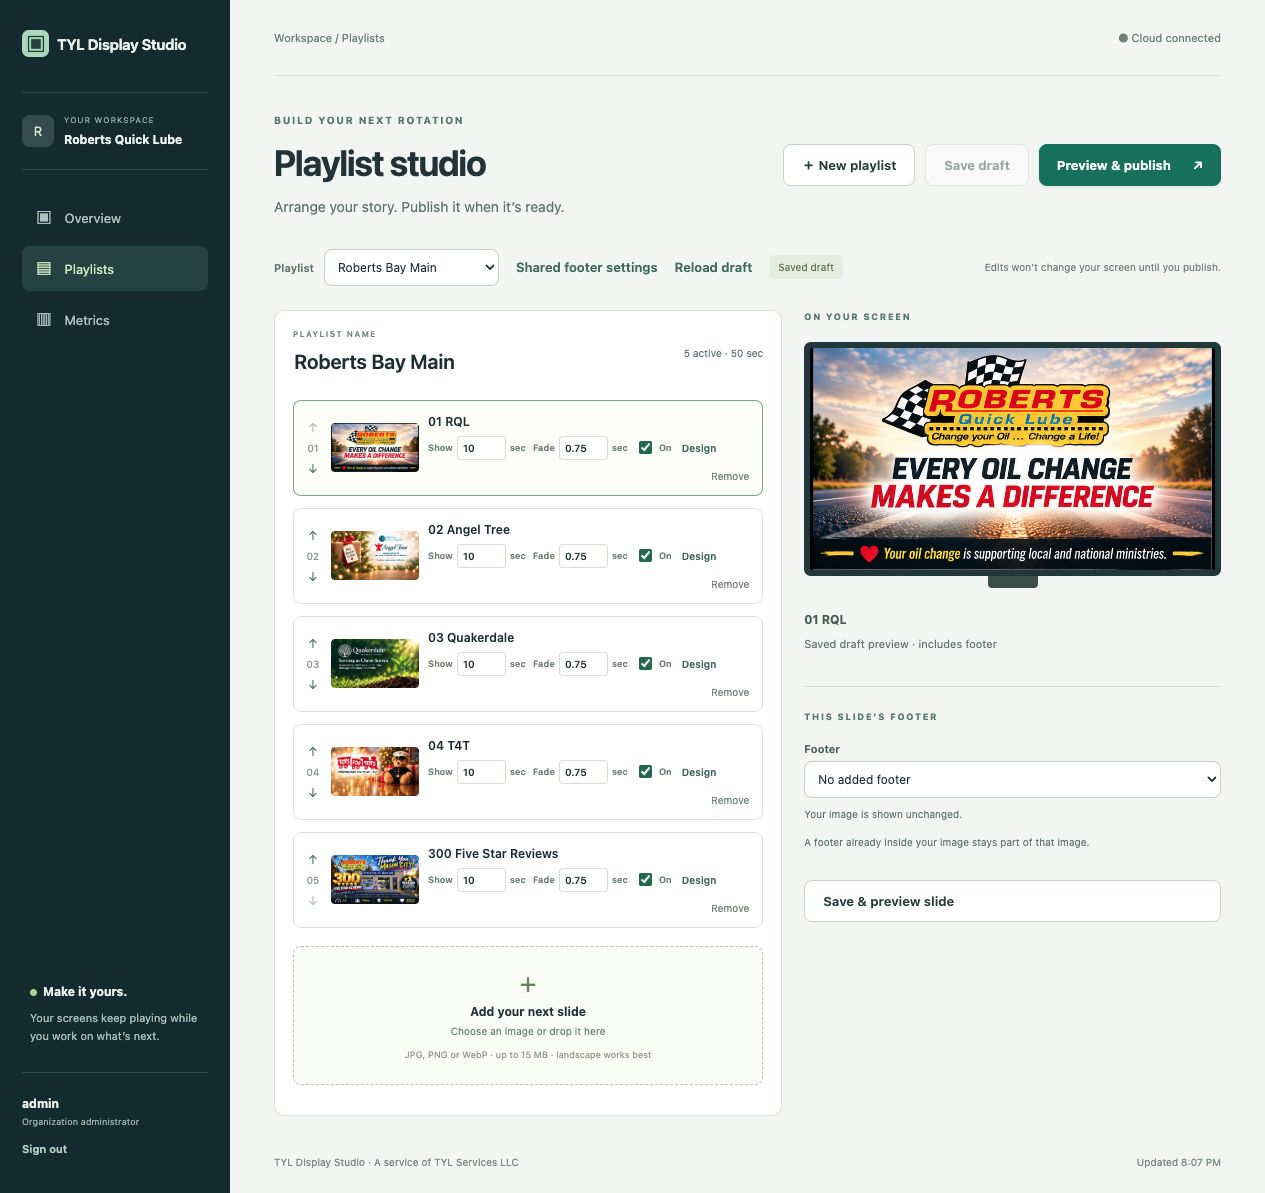Click Preview & publish button
Viewport: 1265px width, 1193px height.
[x=1130, y=165]
